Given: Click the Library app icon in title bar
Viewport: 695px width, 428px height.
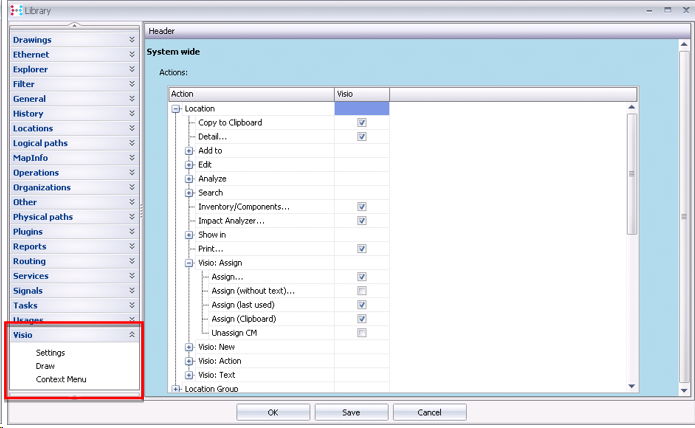Looking at the screenshot, I should point(16,10).
